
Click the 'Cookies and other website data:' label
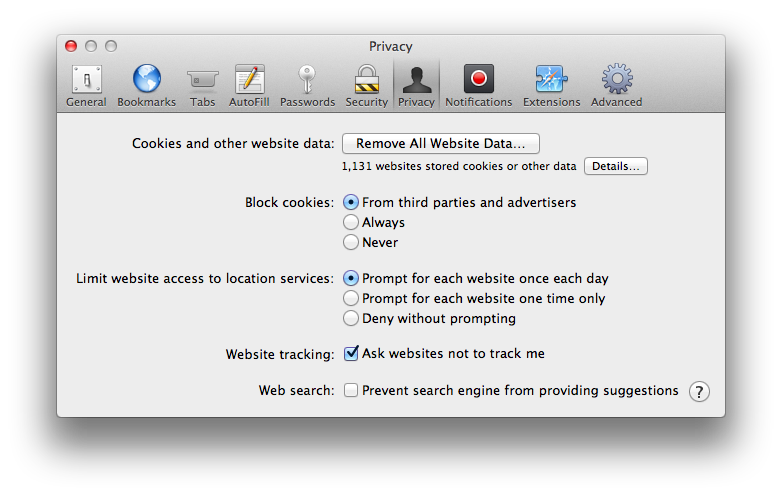233,144
